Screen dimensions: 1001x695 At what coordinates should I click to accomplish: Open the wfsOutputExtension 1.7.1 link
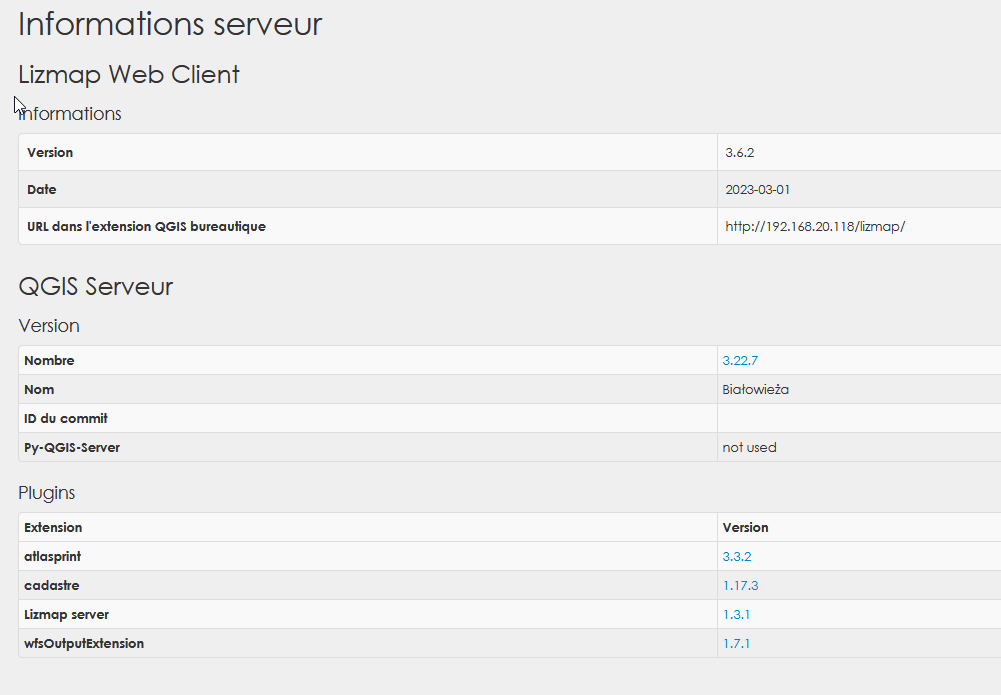click(736, 643)
